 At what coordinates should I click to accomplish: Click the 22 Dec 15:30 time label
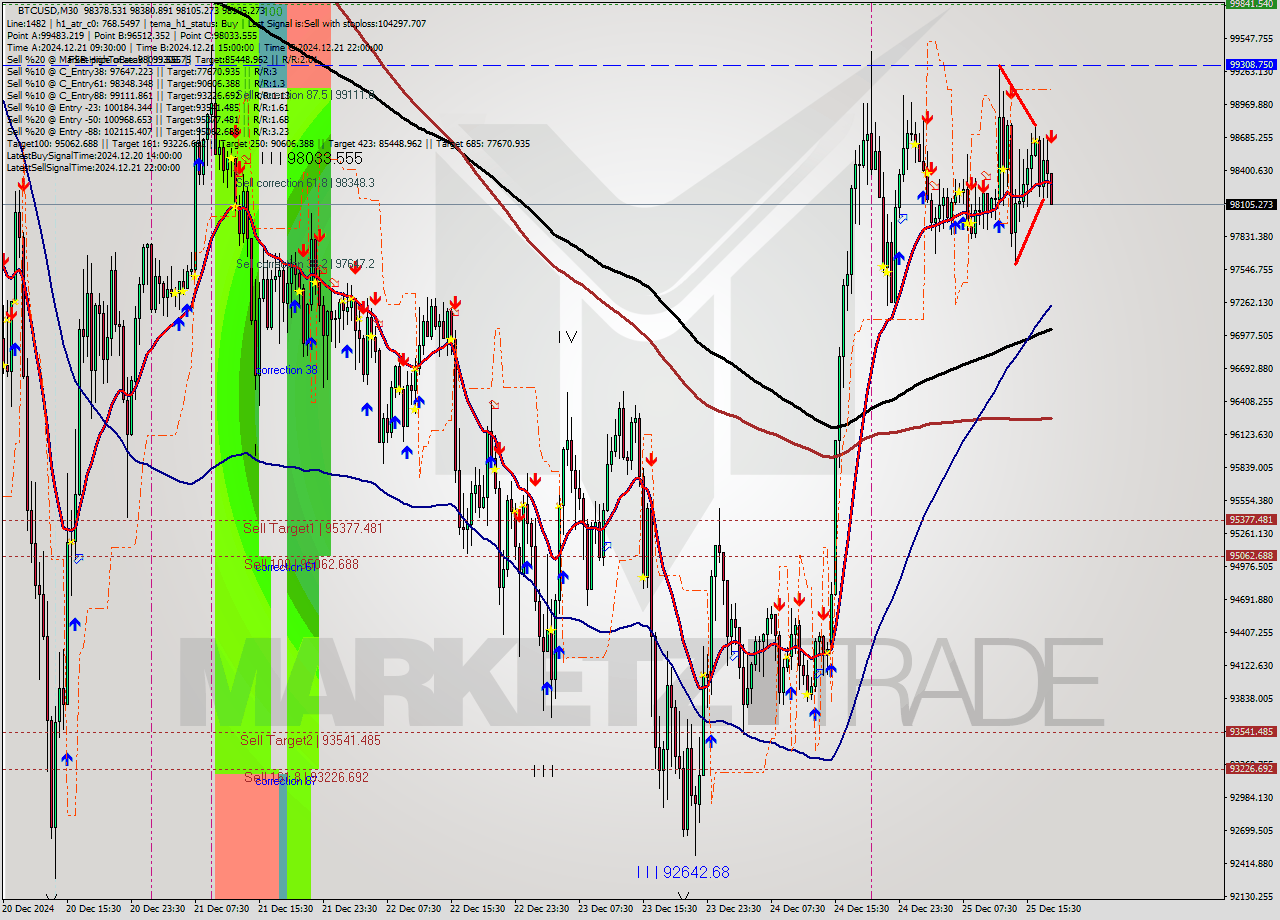pyautogui.click(x=477, y=909)
